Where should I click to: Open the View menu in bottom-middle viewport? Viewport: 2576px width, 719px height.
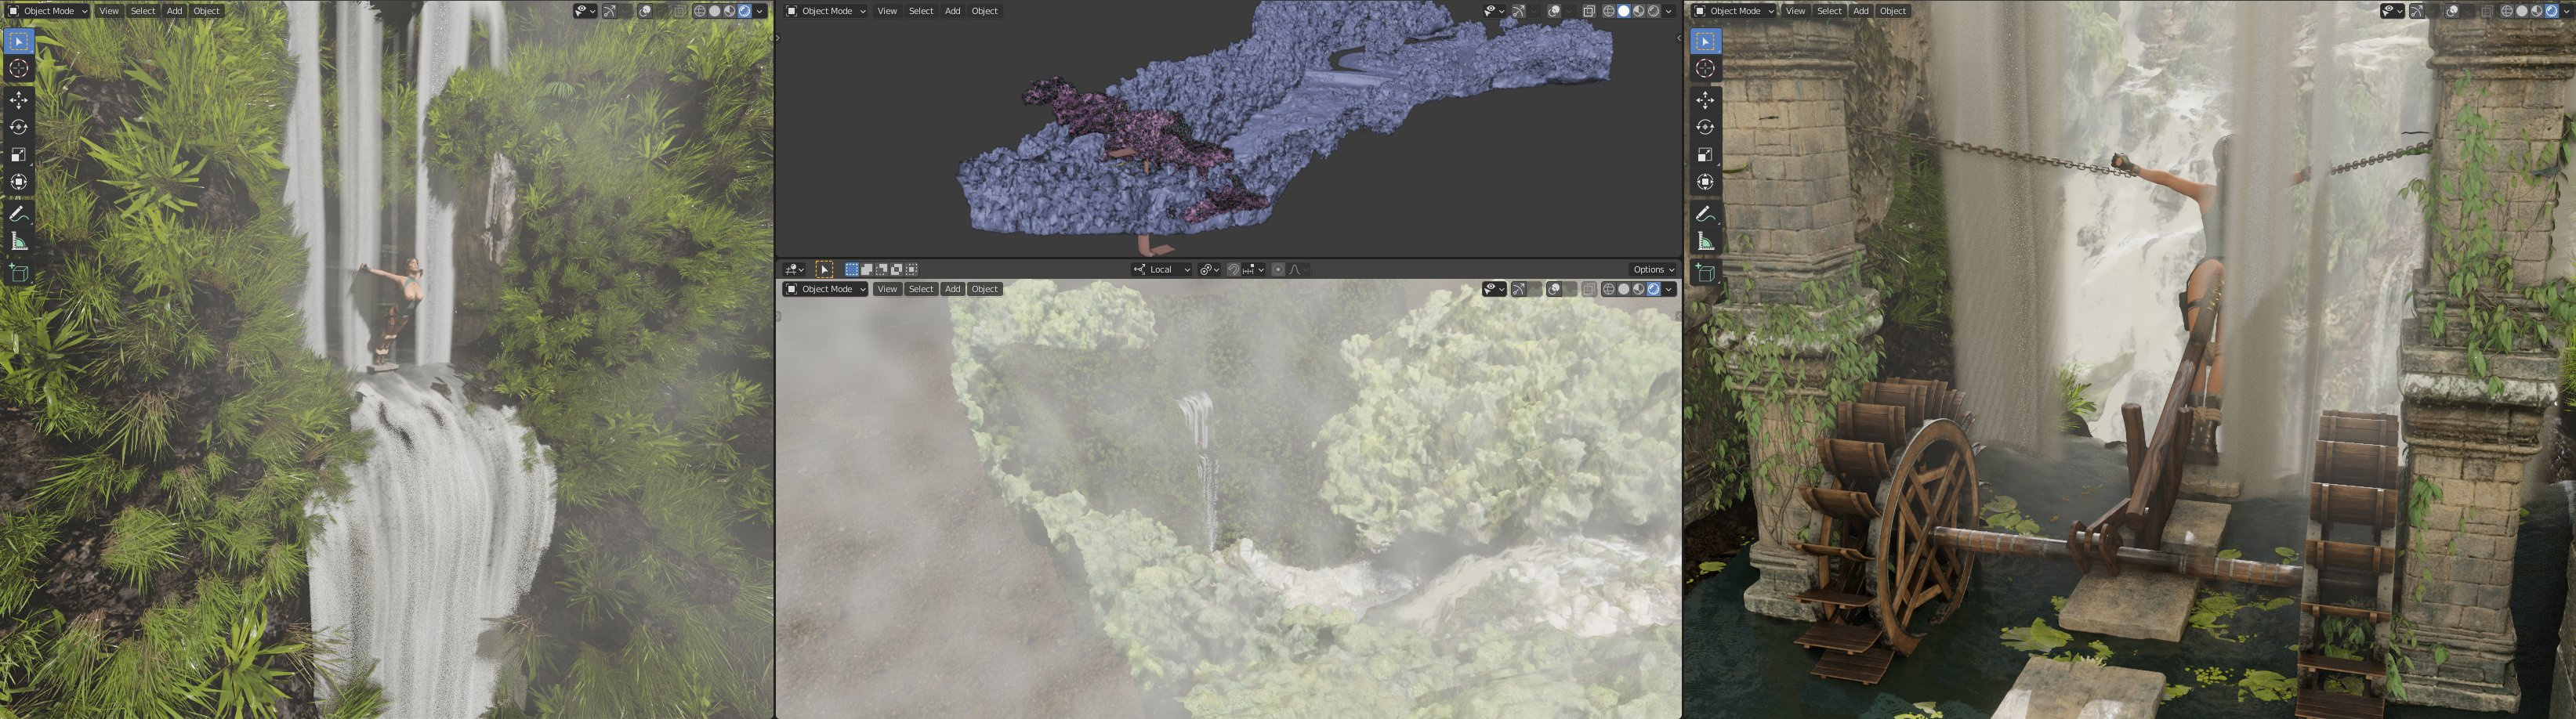tap(887, 289)
